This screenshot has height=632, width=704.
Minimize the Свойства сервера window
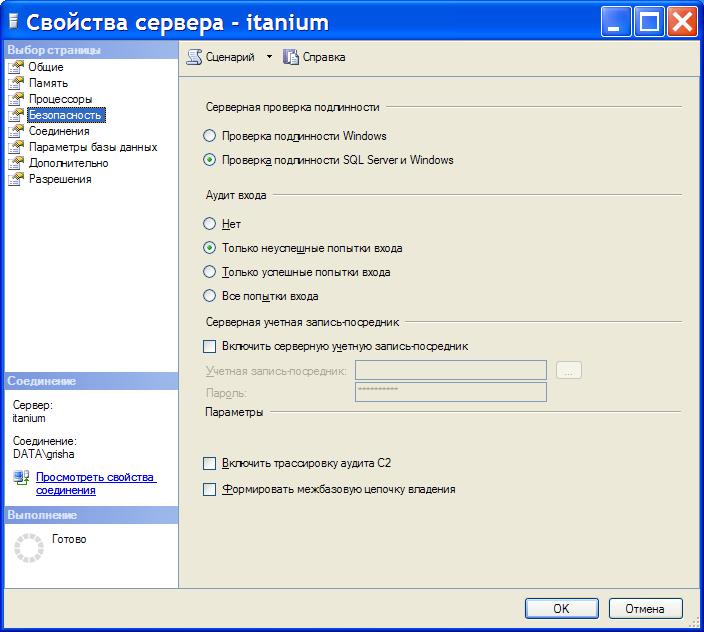click(616, 22)
